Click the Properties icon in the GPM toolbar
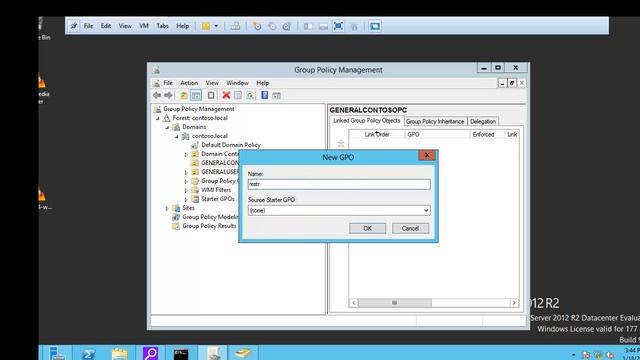Viewport: 640px width, 360px height. [238, 96]
